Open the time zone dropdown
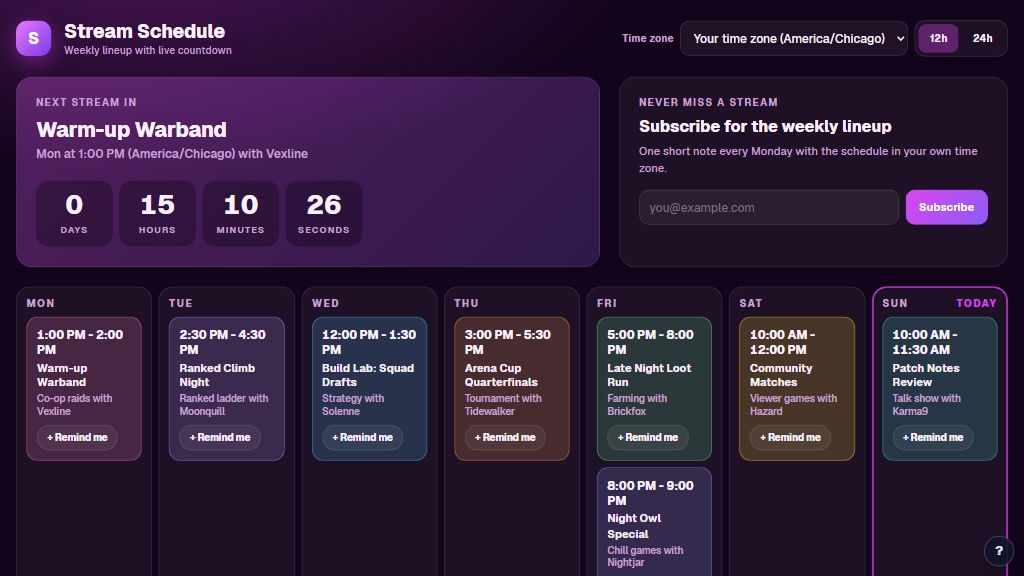This screenshot has width=1024, height=576. pos(793,39)
